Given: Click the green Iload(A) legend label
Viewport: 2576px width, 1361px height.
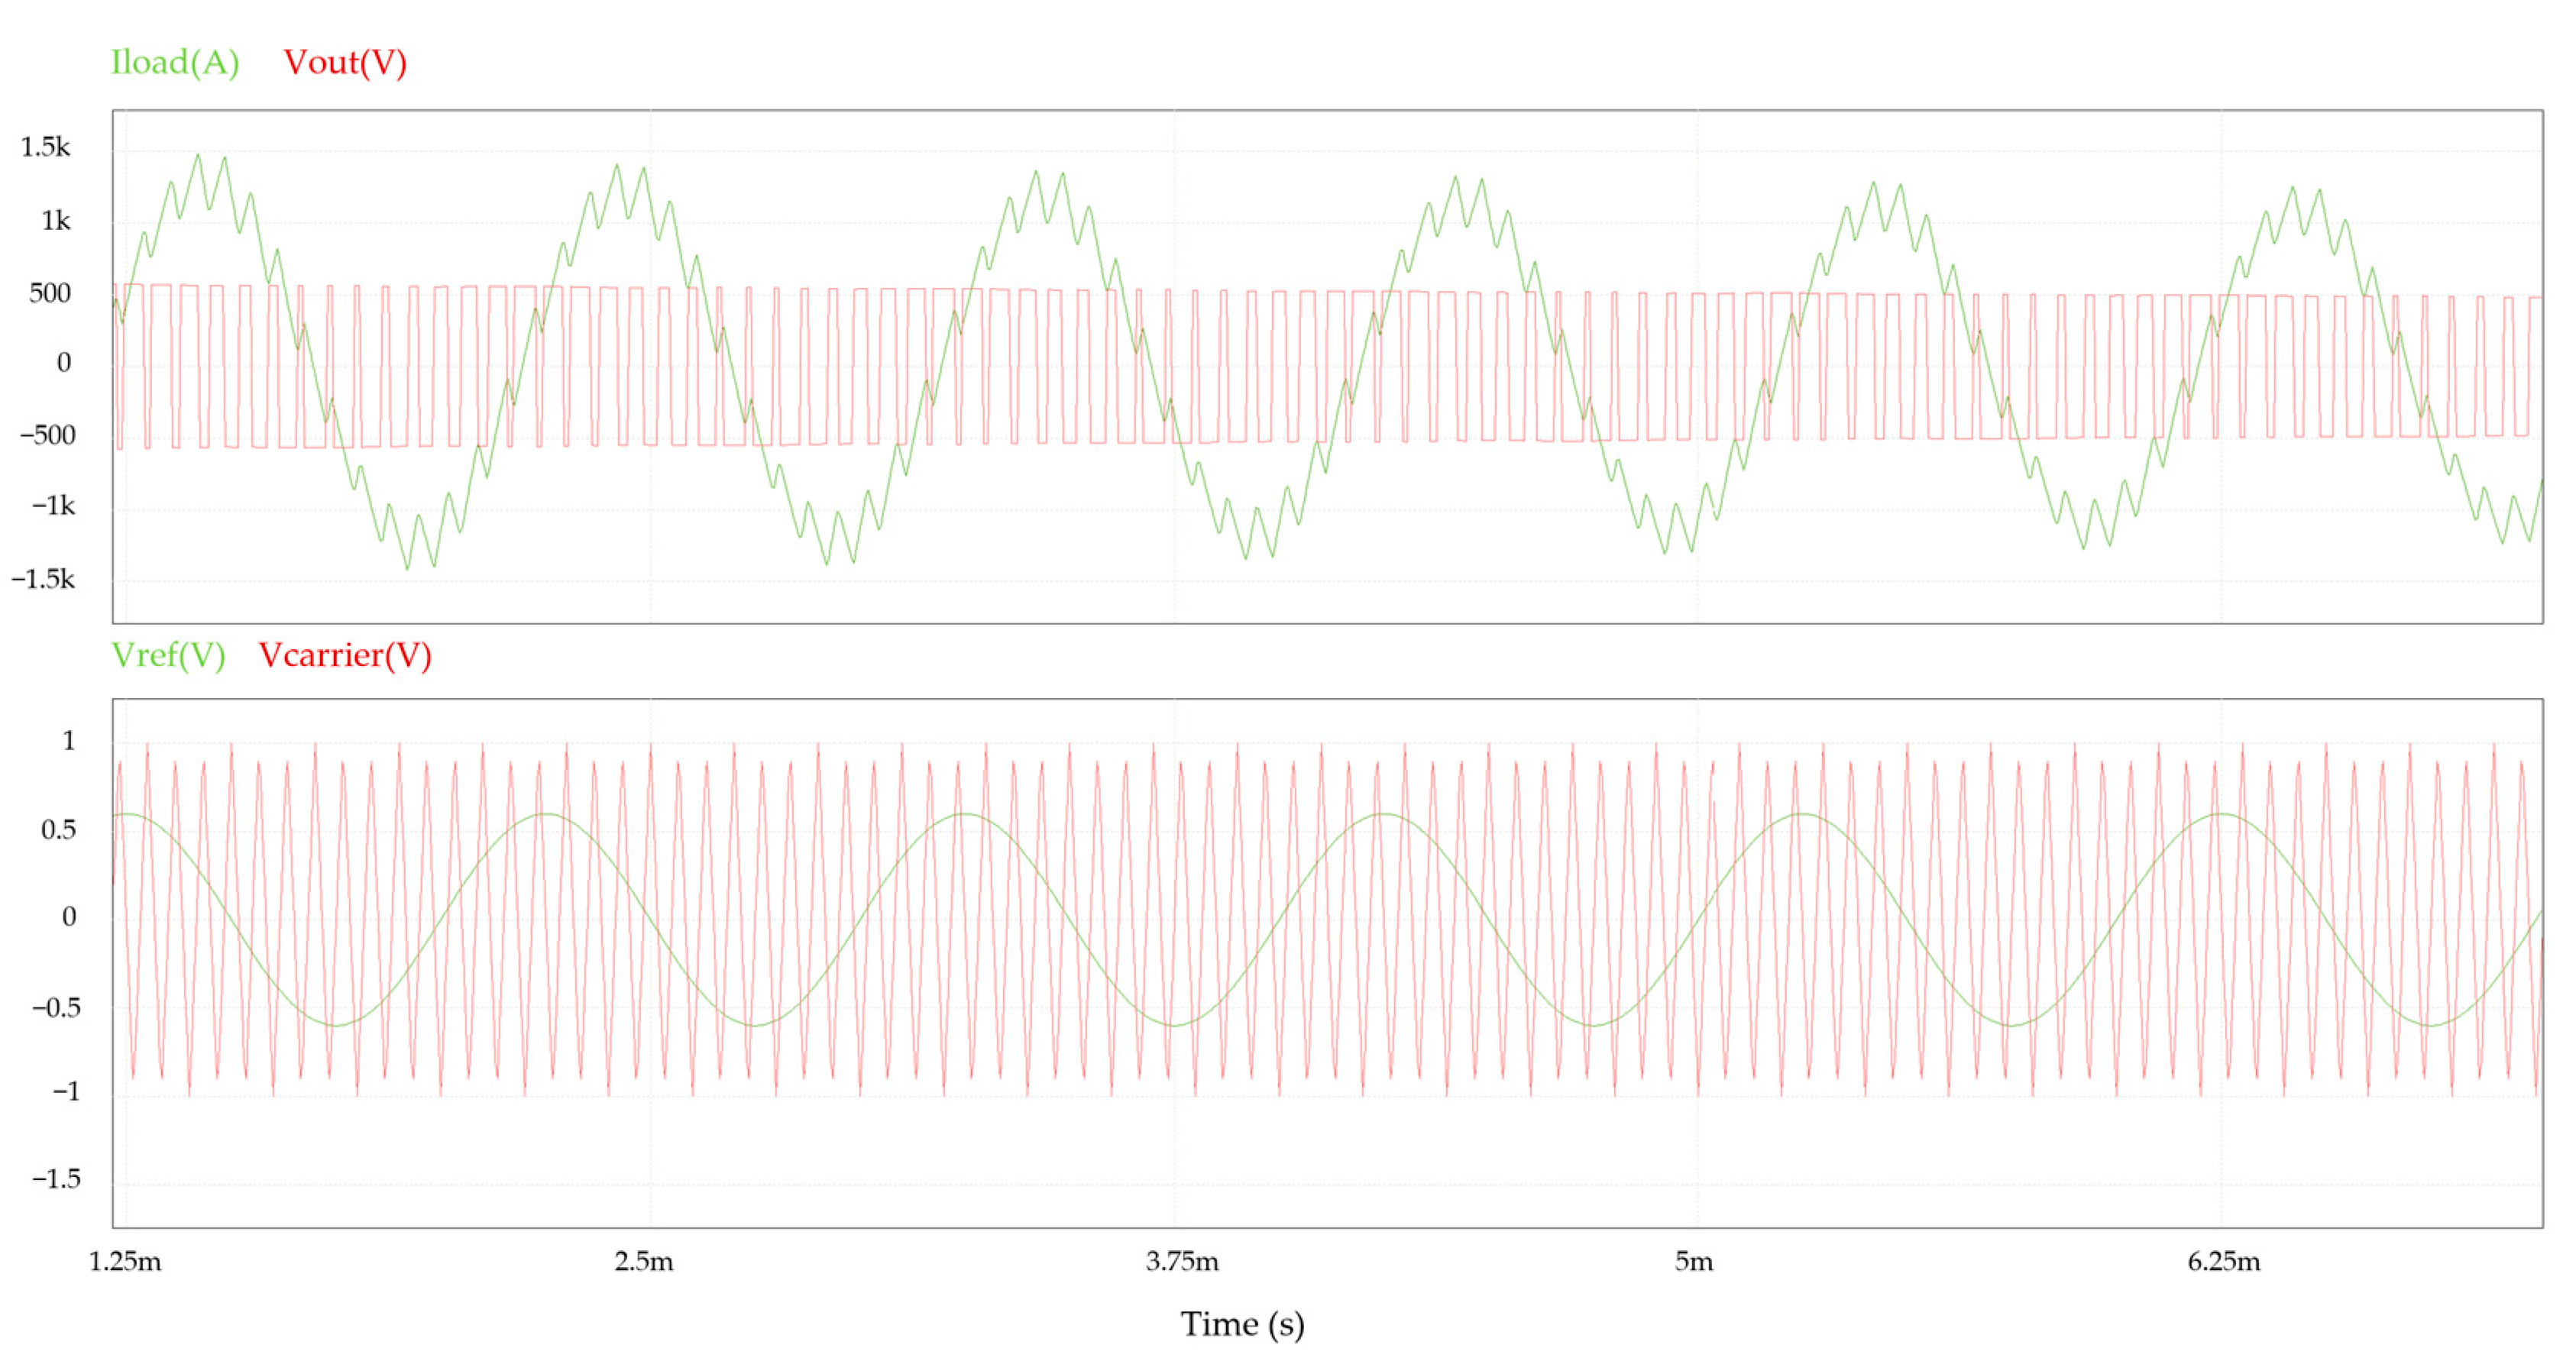Looking at the screenshot, I should (x=175, y=62).
